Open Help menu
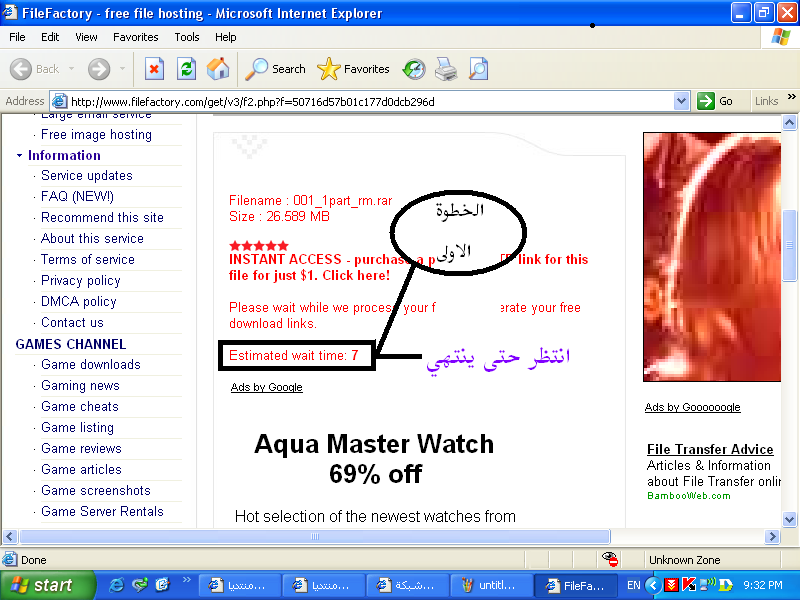The width and height of the screenshot is (800, 600). [226, 37]
